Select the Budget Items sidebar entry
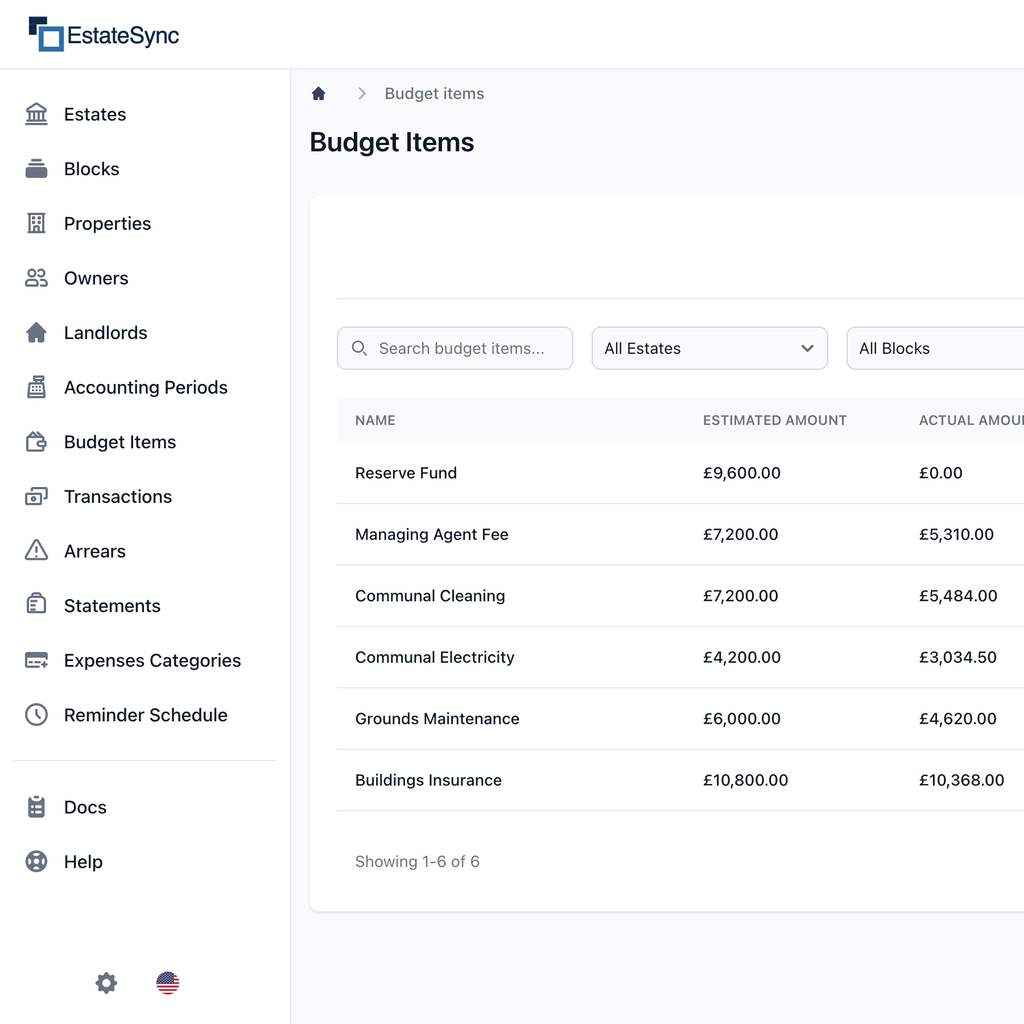Viewport: 1024px width, 1024px height. pyautogui.click(x=120, y=442)
